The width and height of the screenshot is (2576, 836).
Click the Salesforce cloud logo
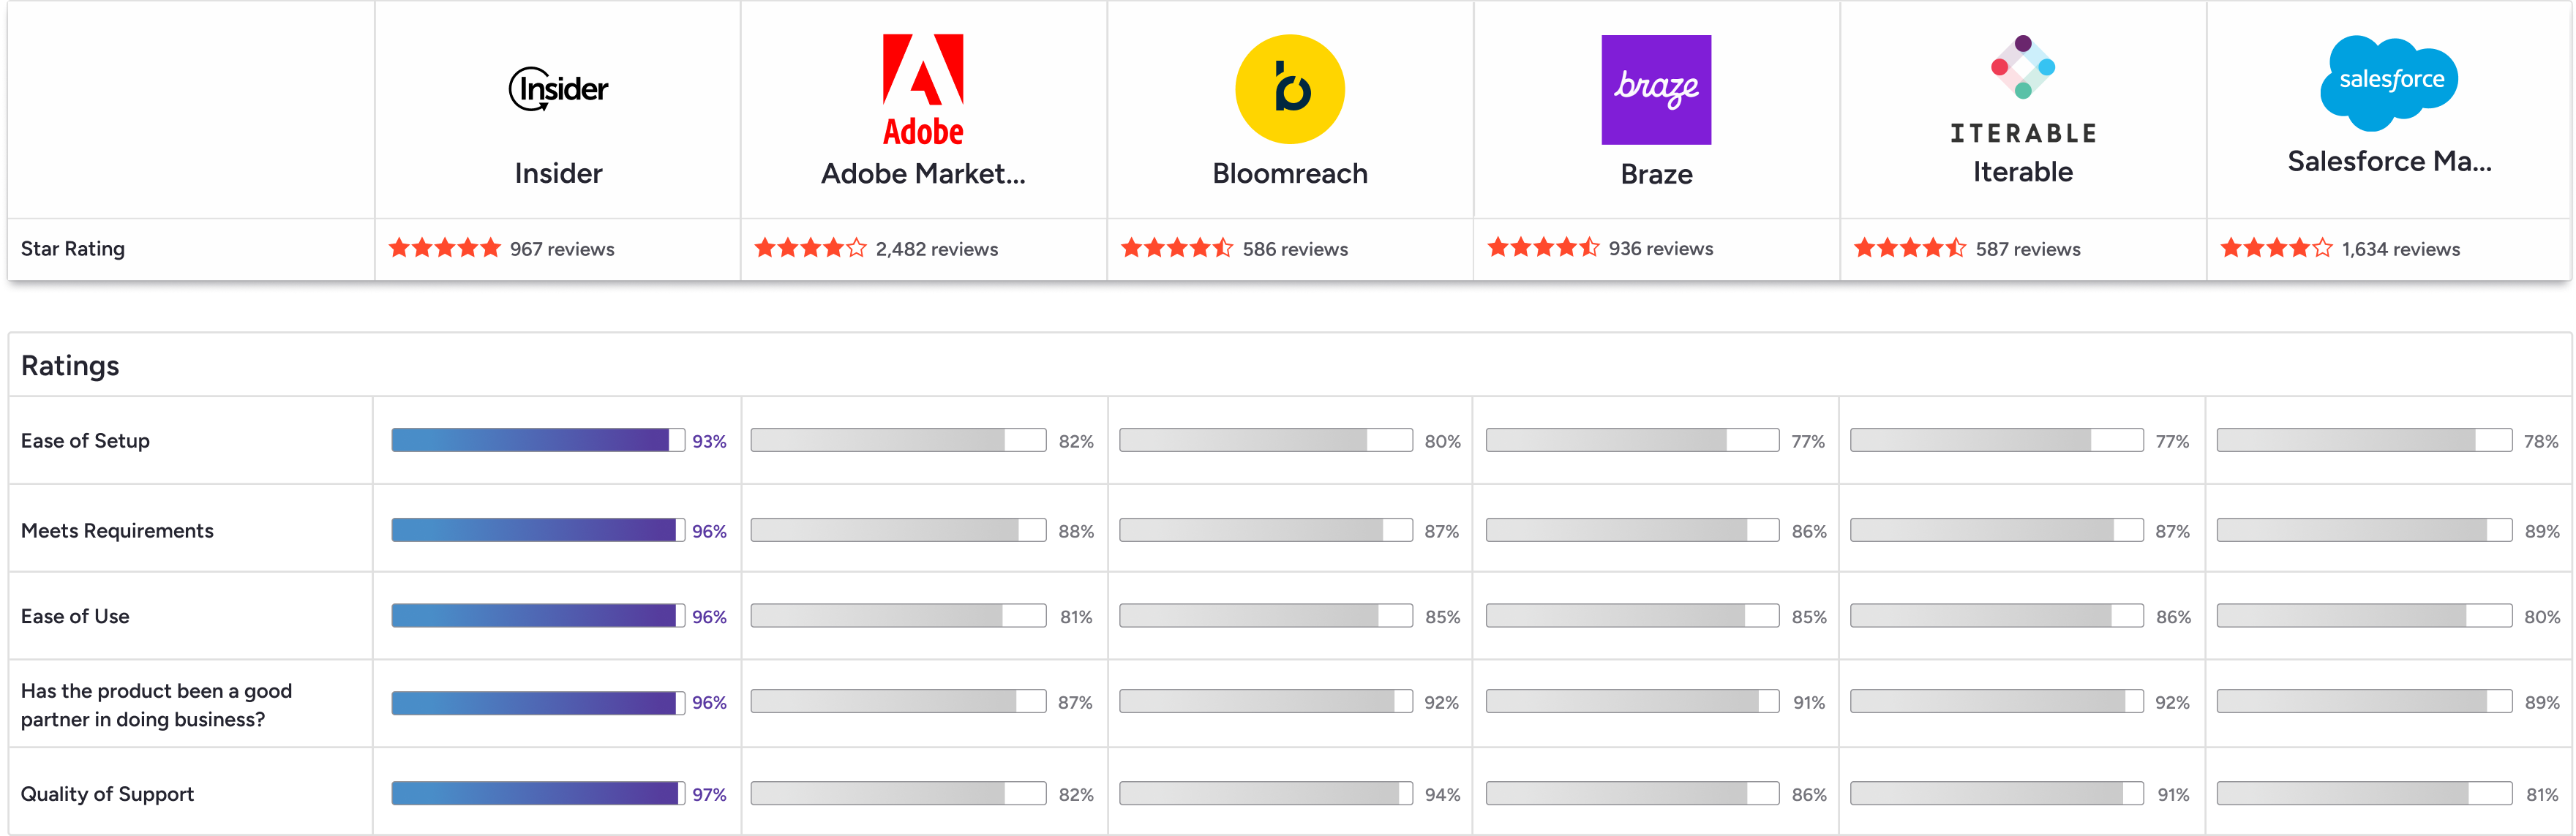[x=2389, y=82]
